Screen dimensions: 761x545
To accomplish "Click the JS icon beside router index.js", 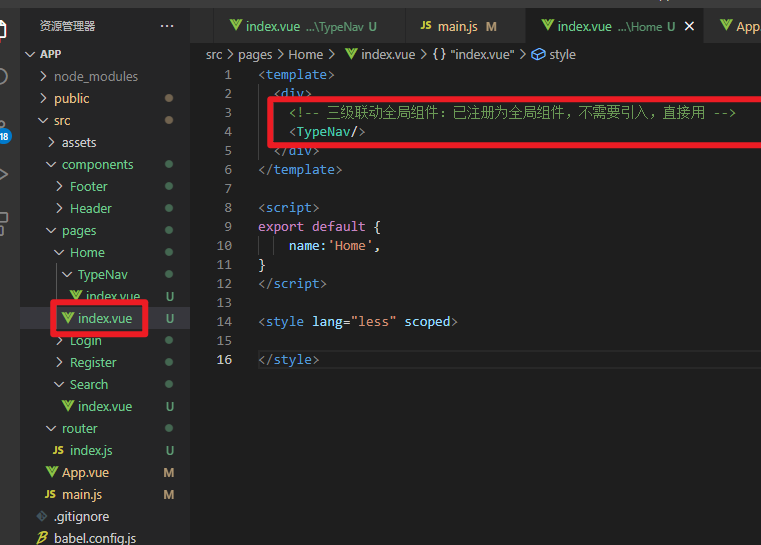I will click(x=58, y=450).
